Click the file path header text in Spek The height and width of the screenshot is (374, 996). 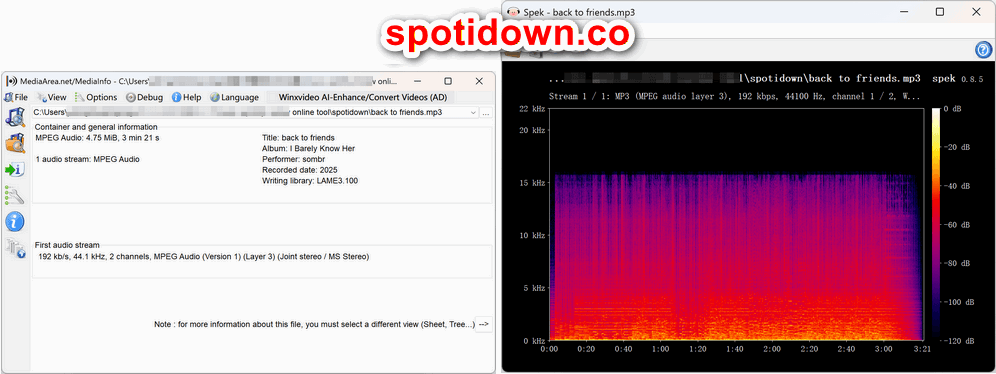click(734, 79)
